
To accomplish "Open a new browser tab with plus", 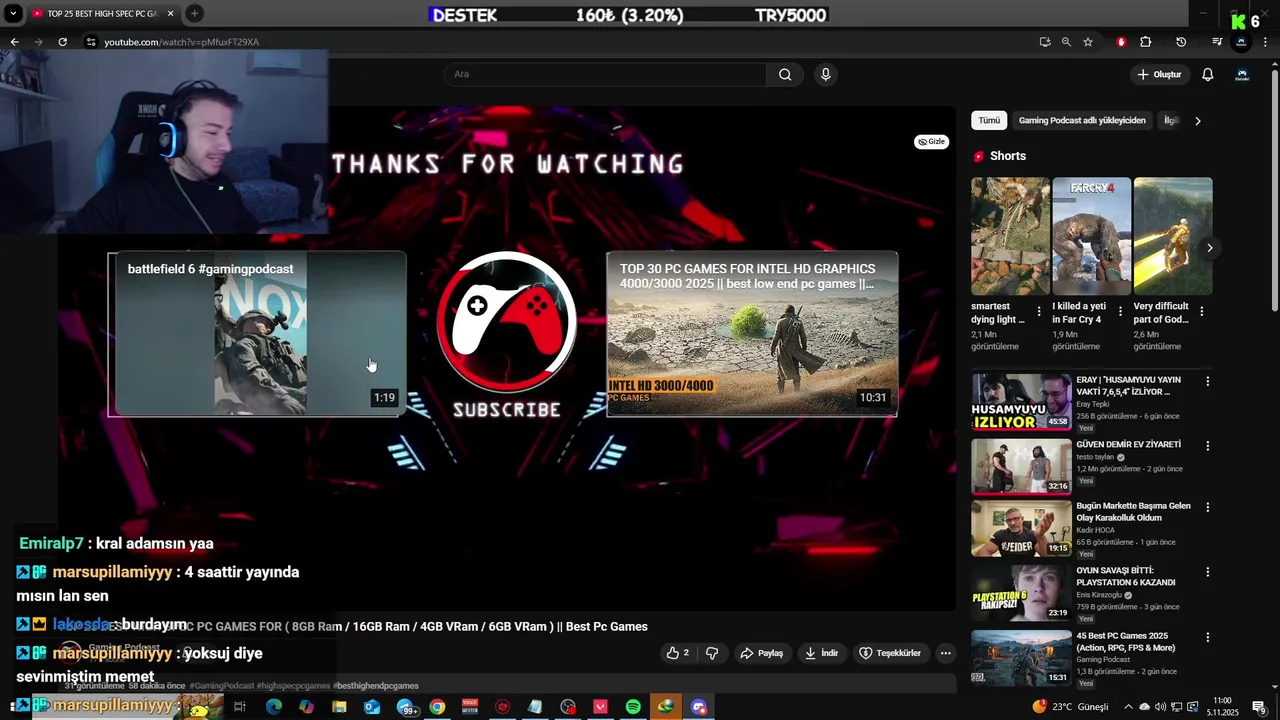I will (194, 14).
